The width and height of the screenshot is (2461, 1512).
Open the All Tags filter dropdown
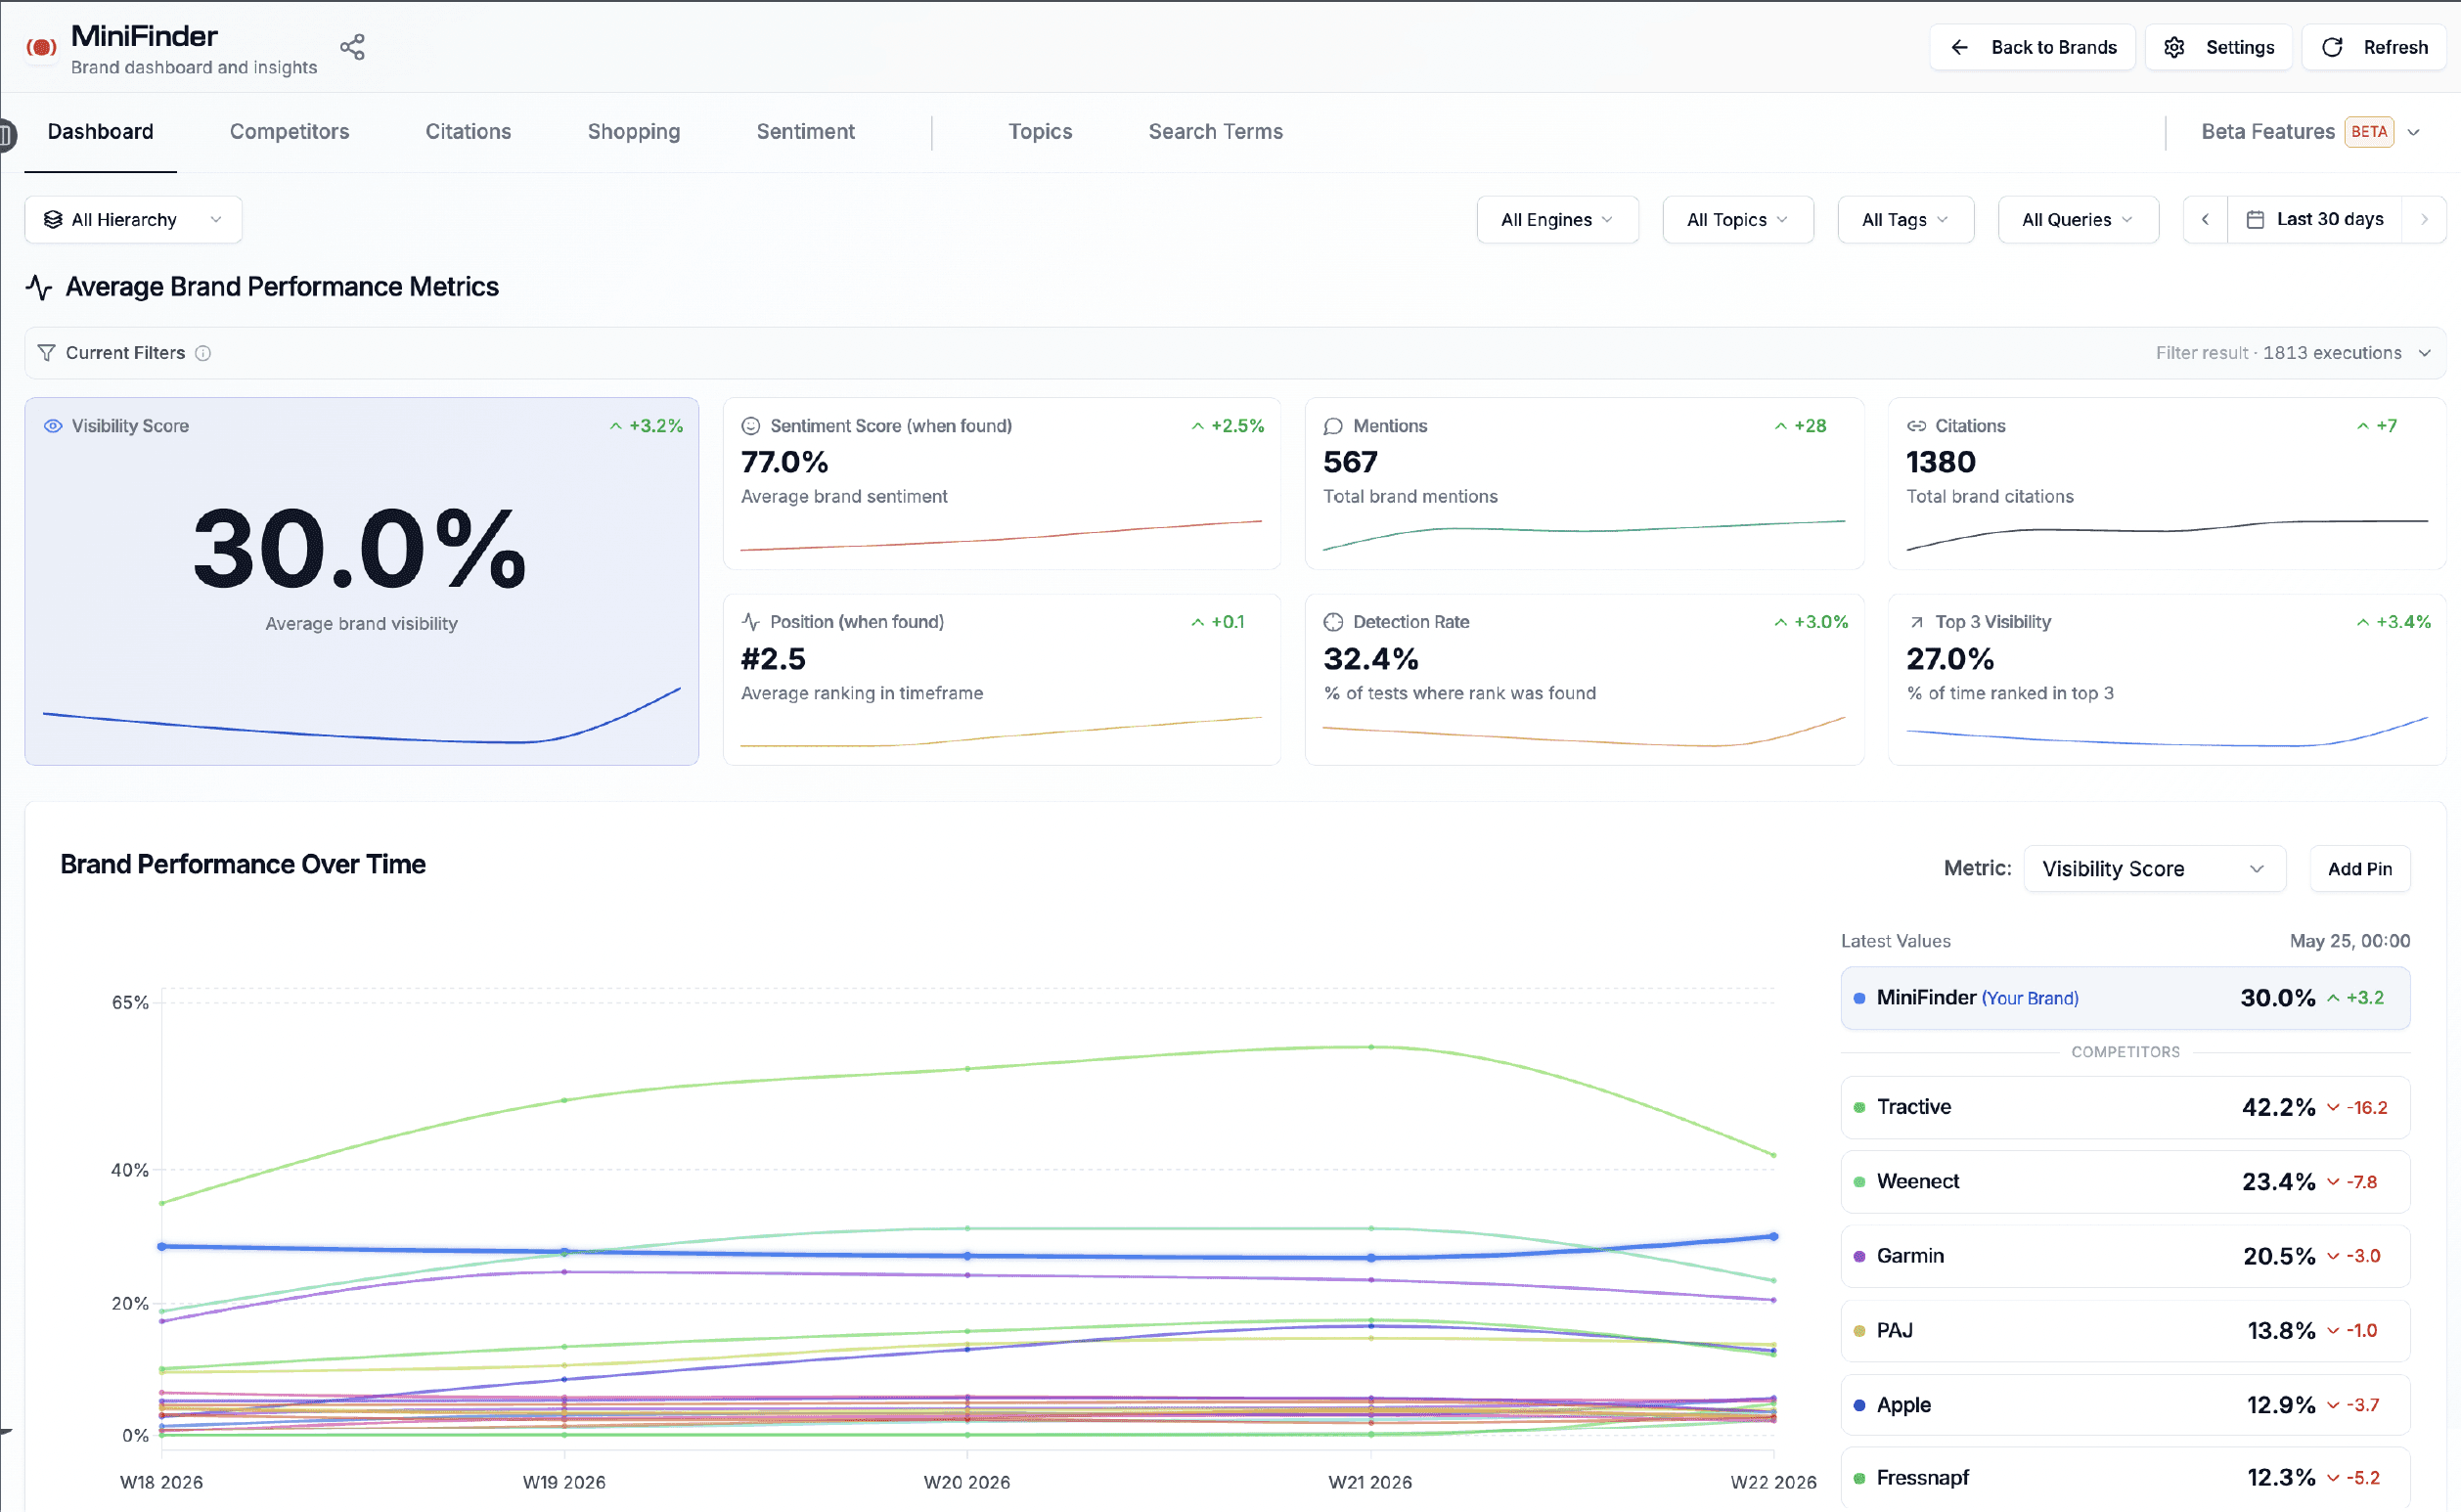tap(1905, 220)
